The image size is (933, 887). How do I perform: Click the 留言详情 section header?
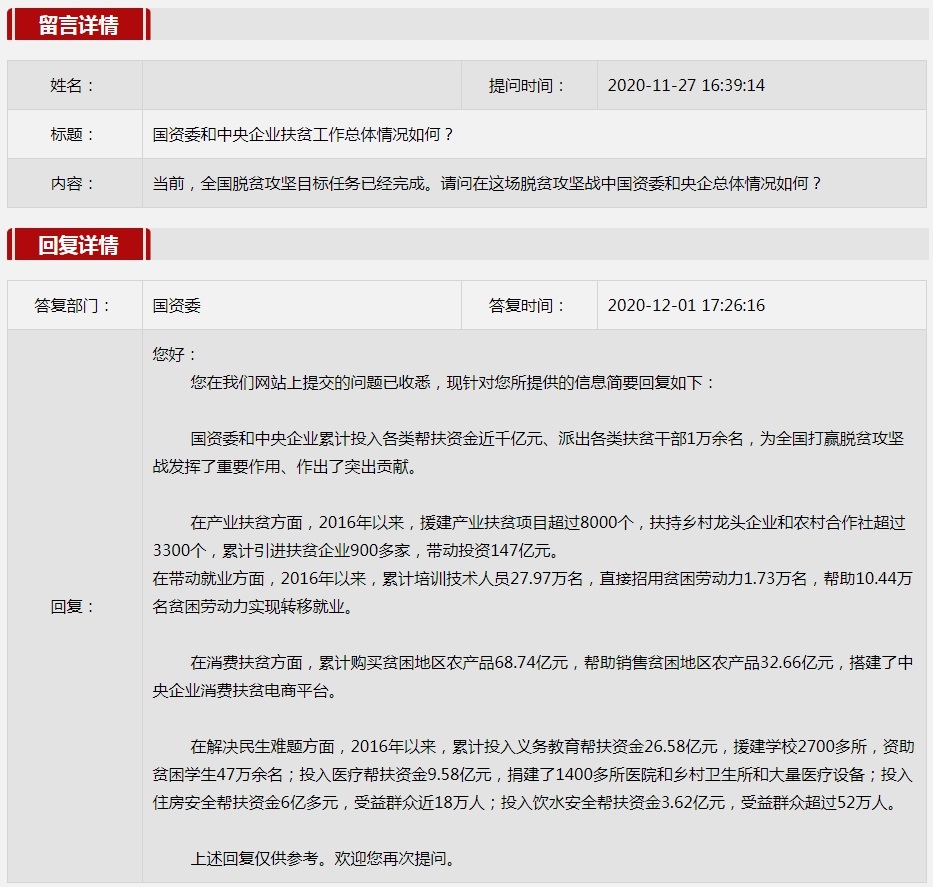[78, 25]
